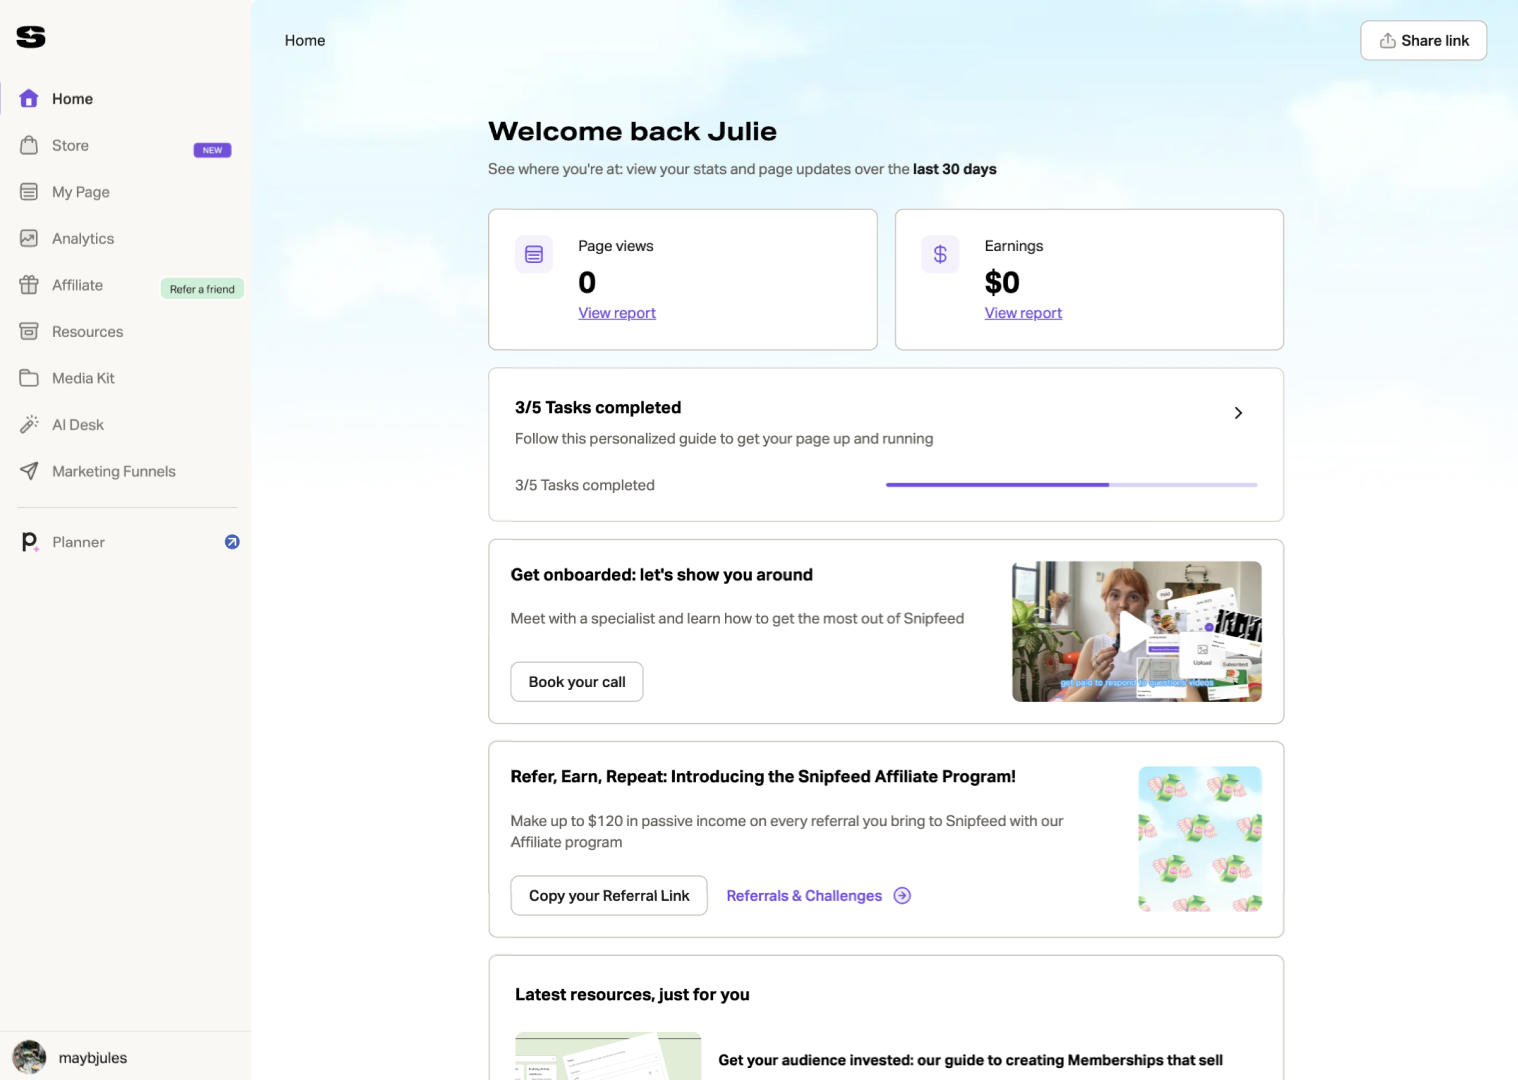Go to My Page in sidebar
The height and width of the screenshot is (1080, 1518).
pyautogui.click(x=81, y=192)
